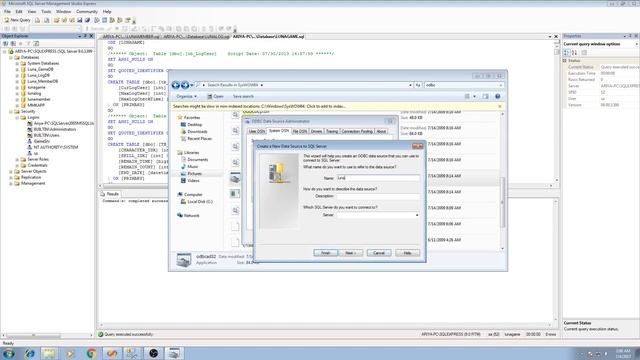The height and width of the screenshot is (360, 640).
Task: Switch to the Connection Pooling tab
Action: point(357,131)
